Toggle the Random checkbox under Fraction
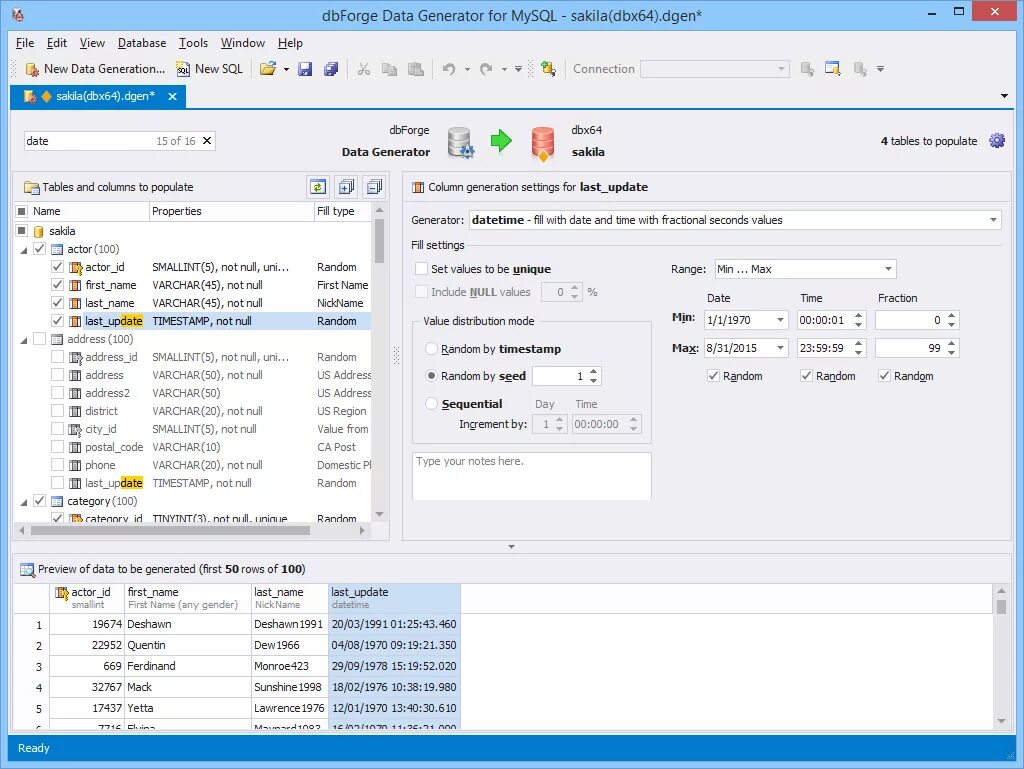 pyautogui.click(x=884, y=375)
